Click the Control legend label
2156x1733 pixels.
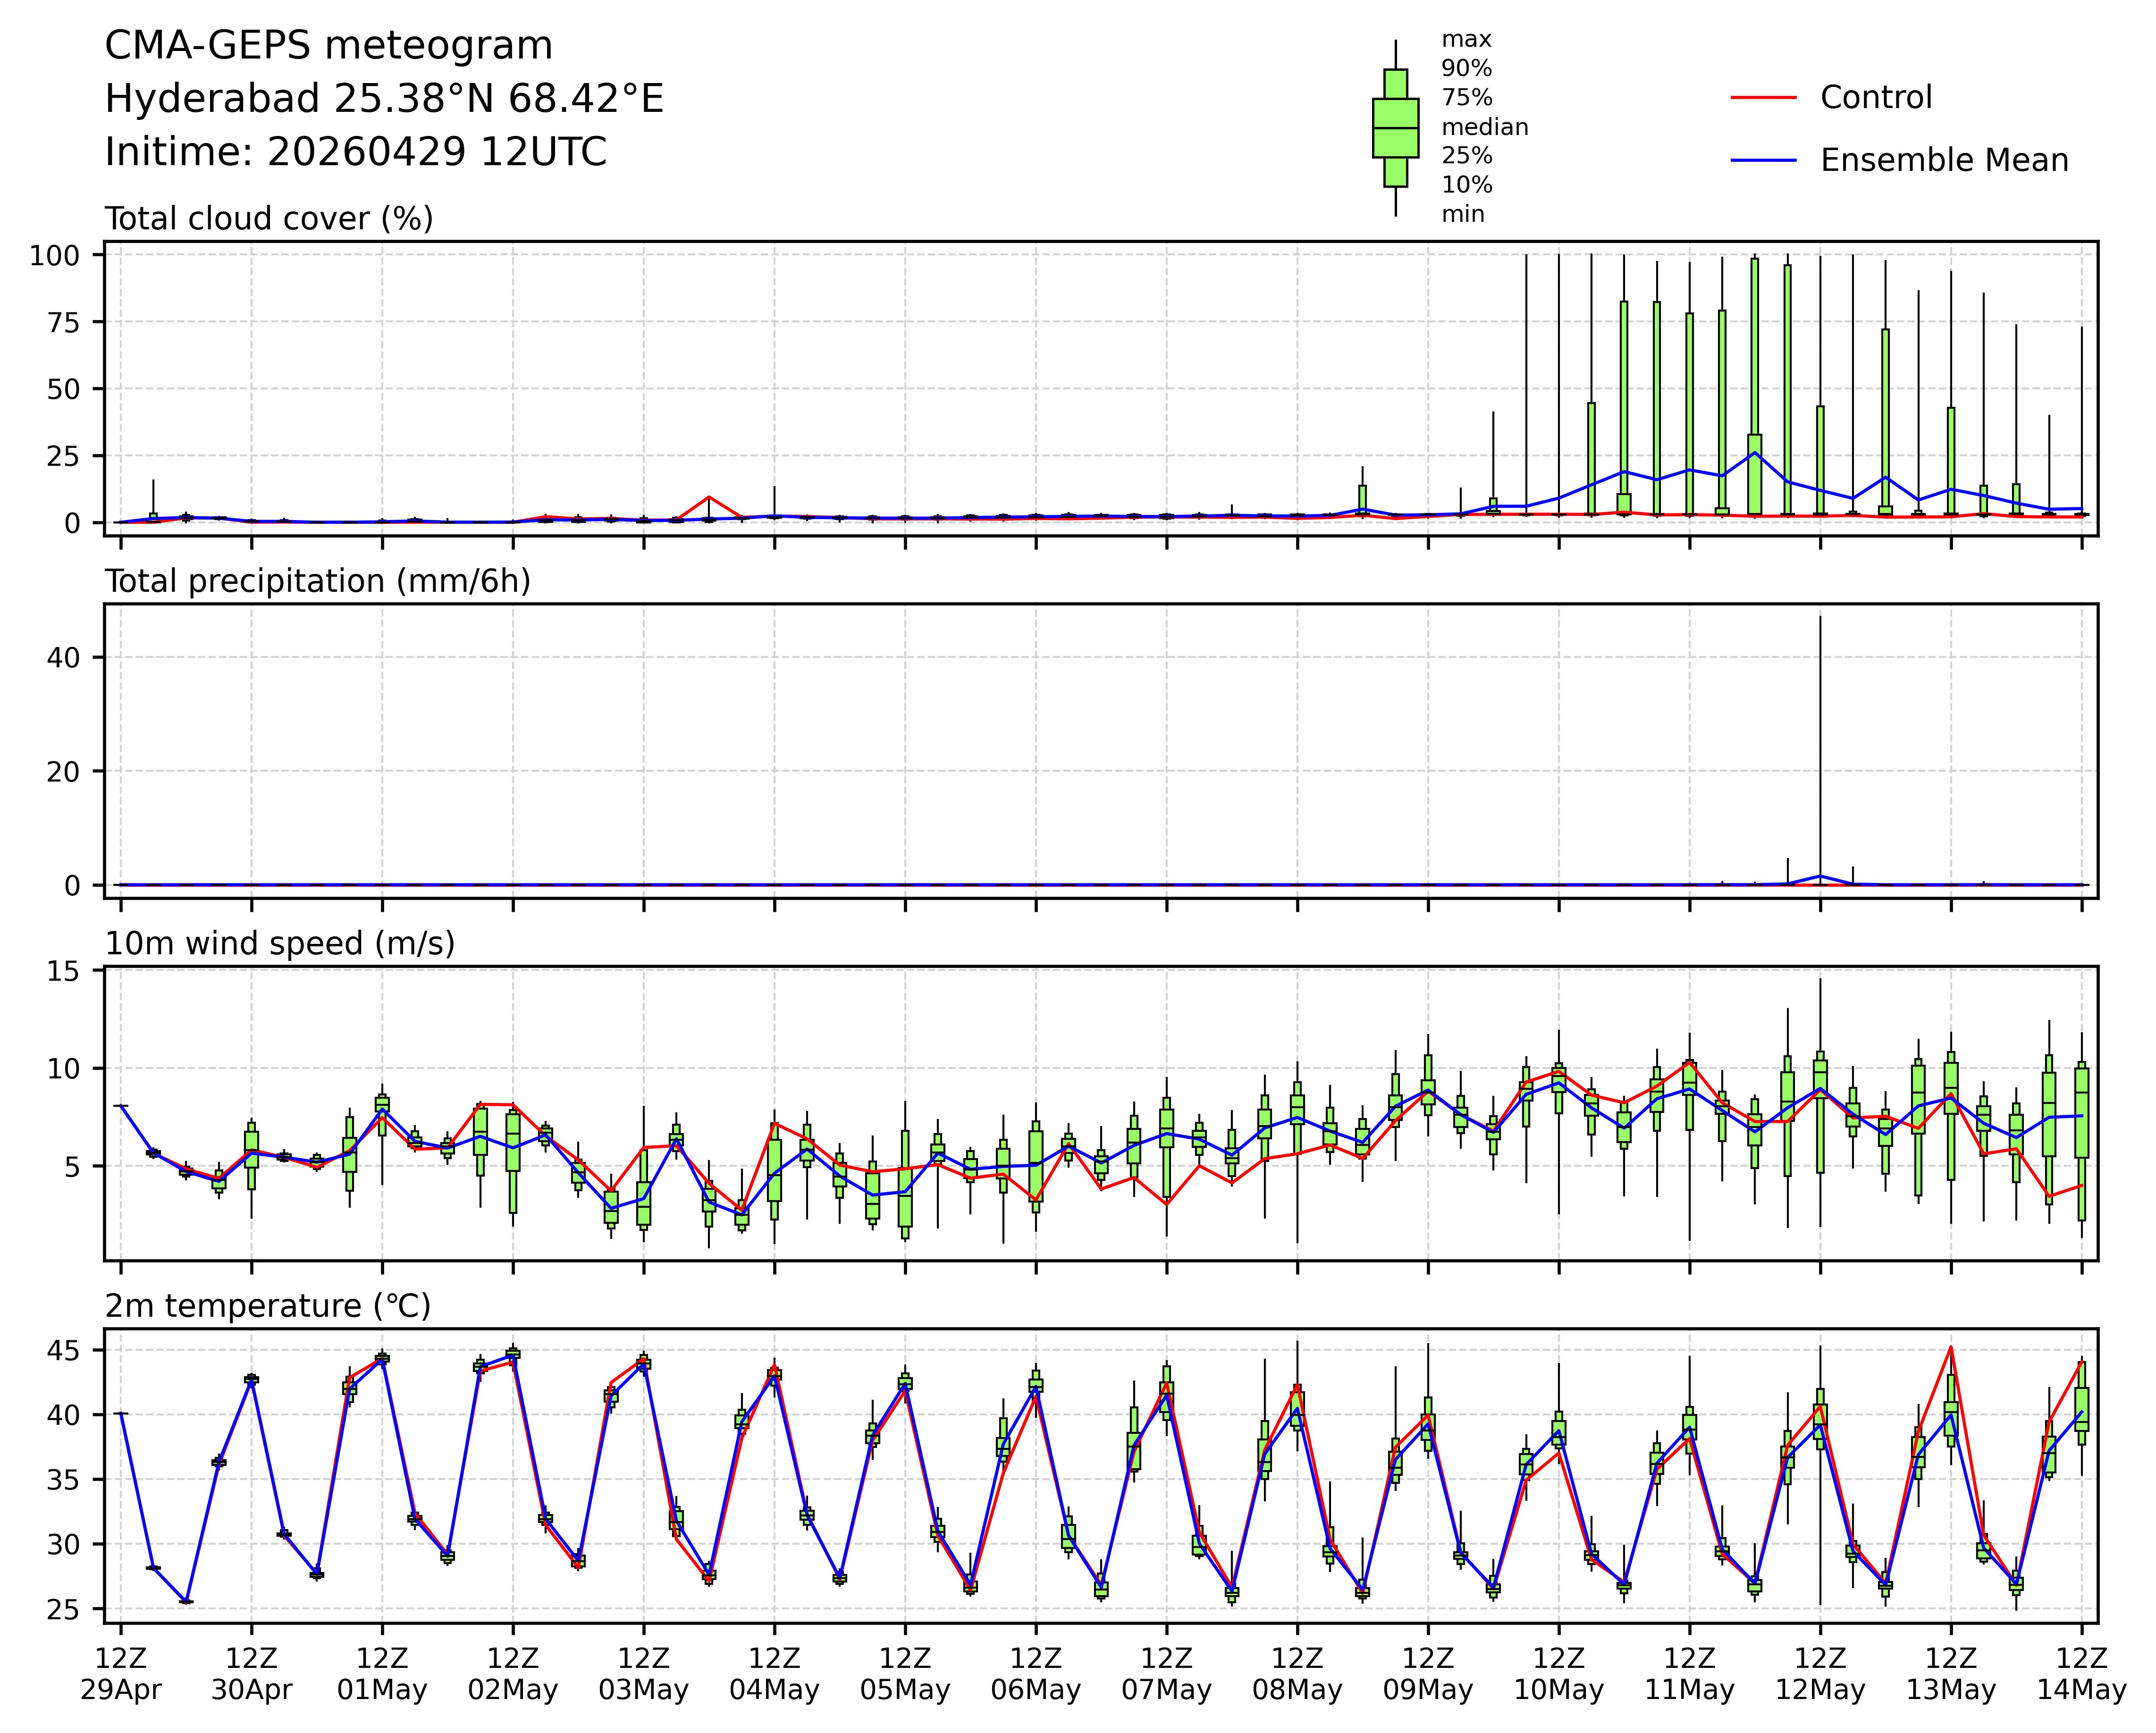(x=1876, y=98)
